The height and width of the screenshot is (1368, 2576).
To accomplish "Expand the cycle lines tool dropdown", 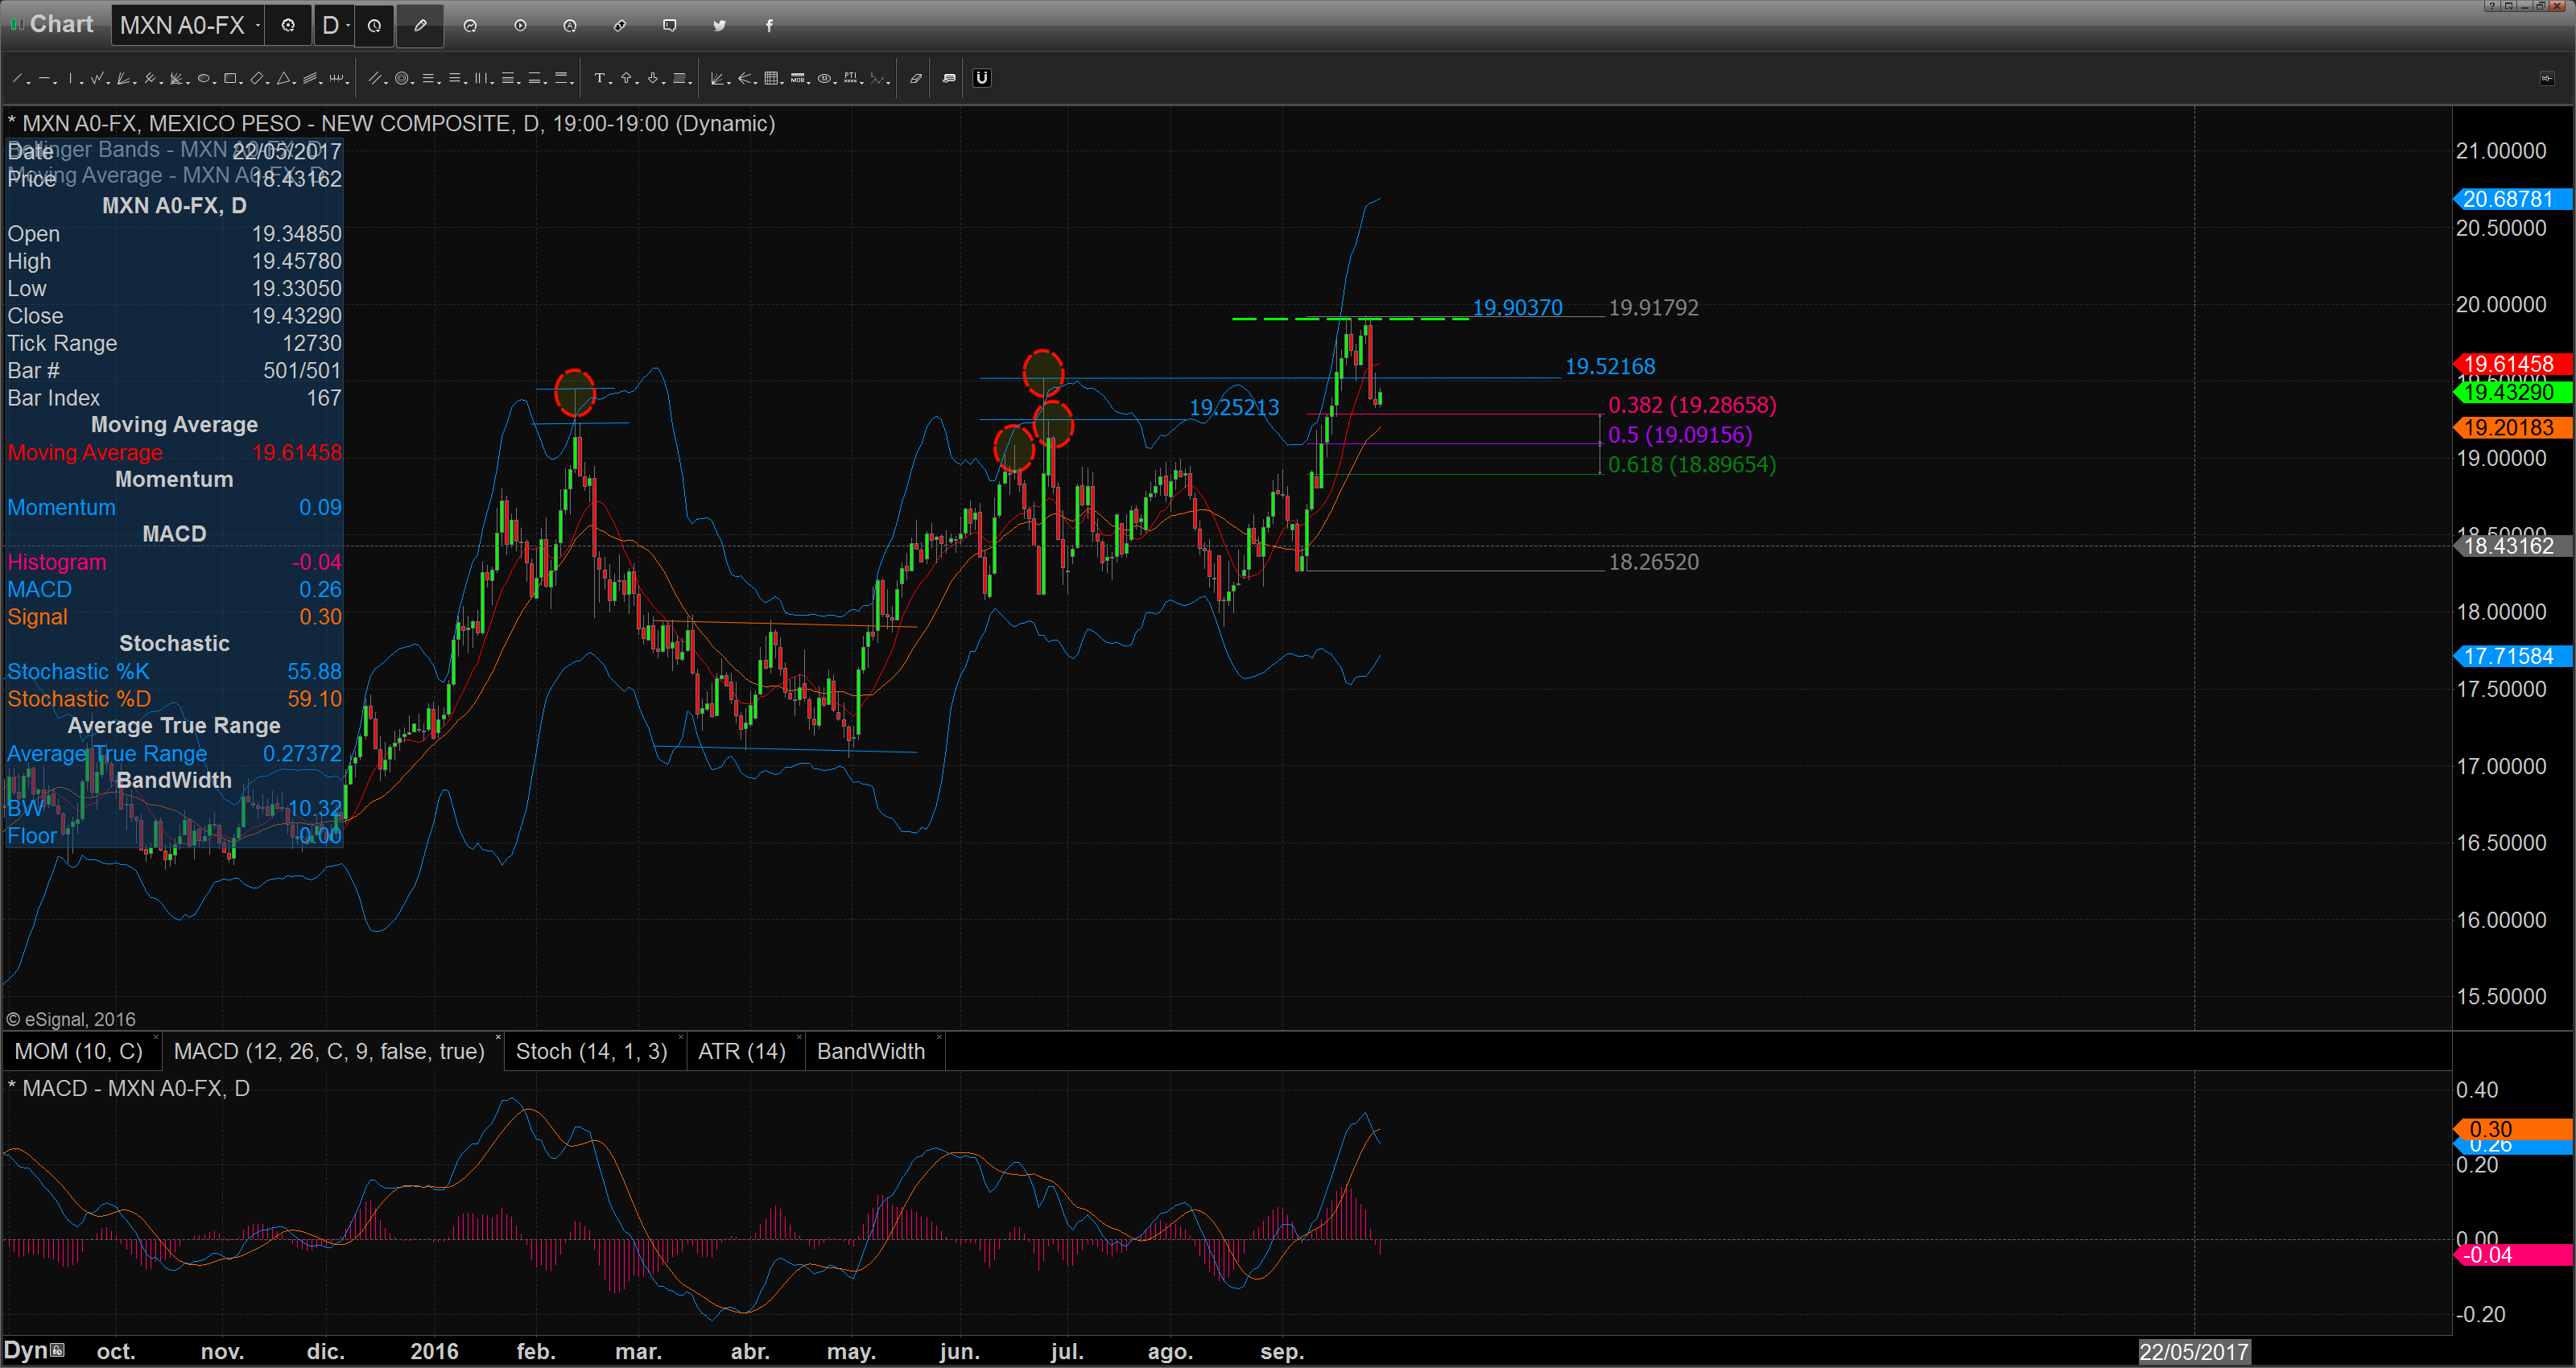I will pyautogui.click(x=347, y=83).
